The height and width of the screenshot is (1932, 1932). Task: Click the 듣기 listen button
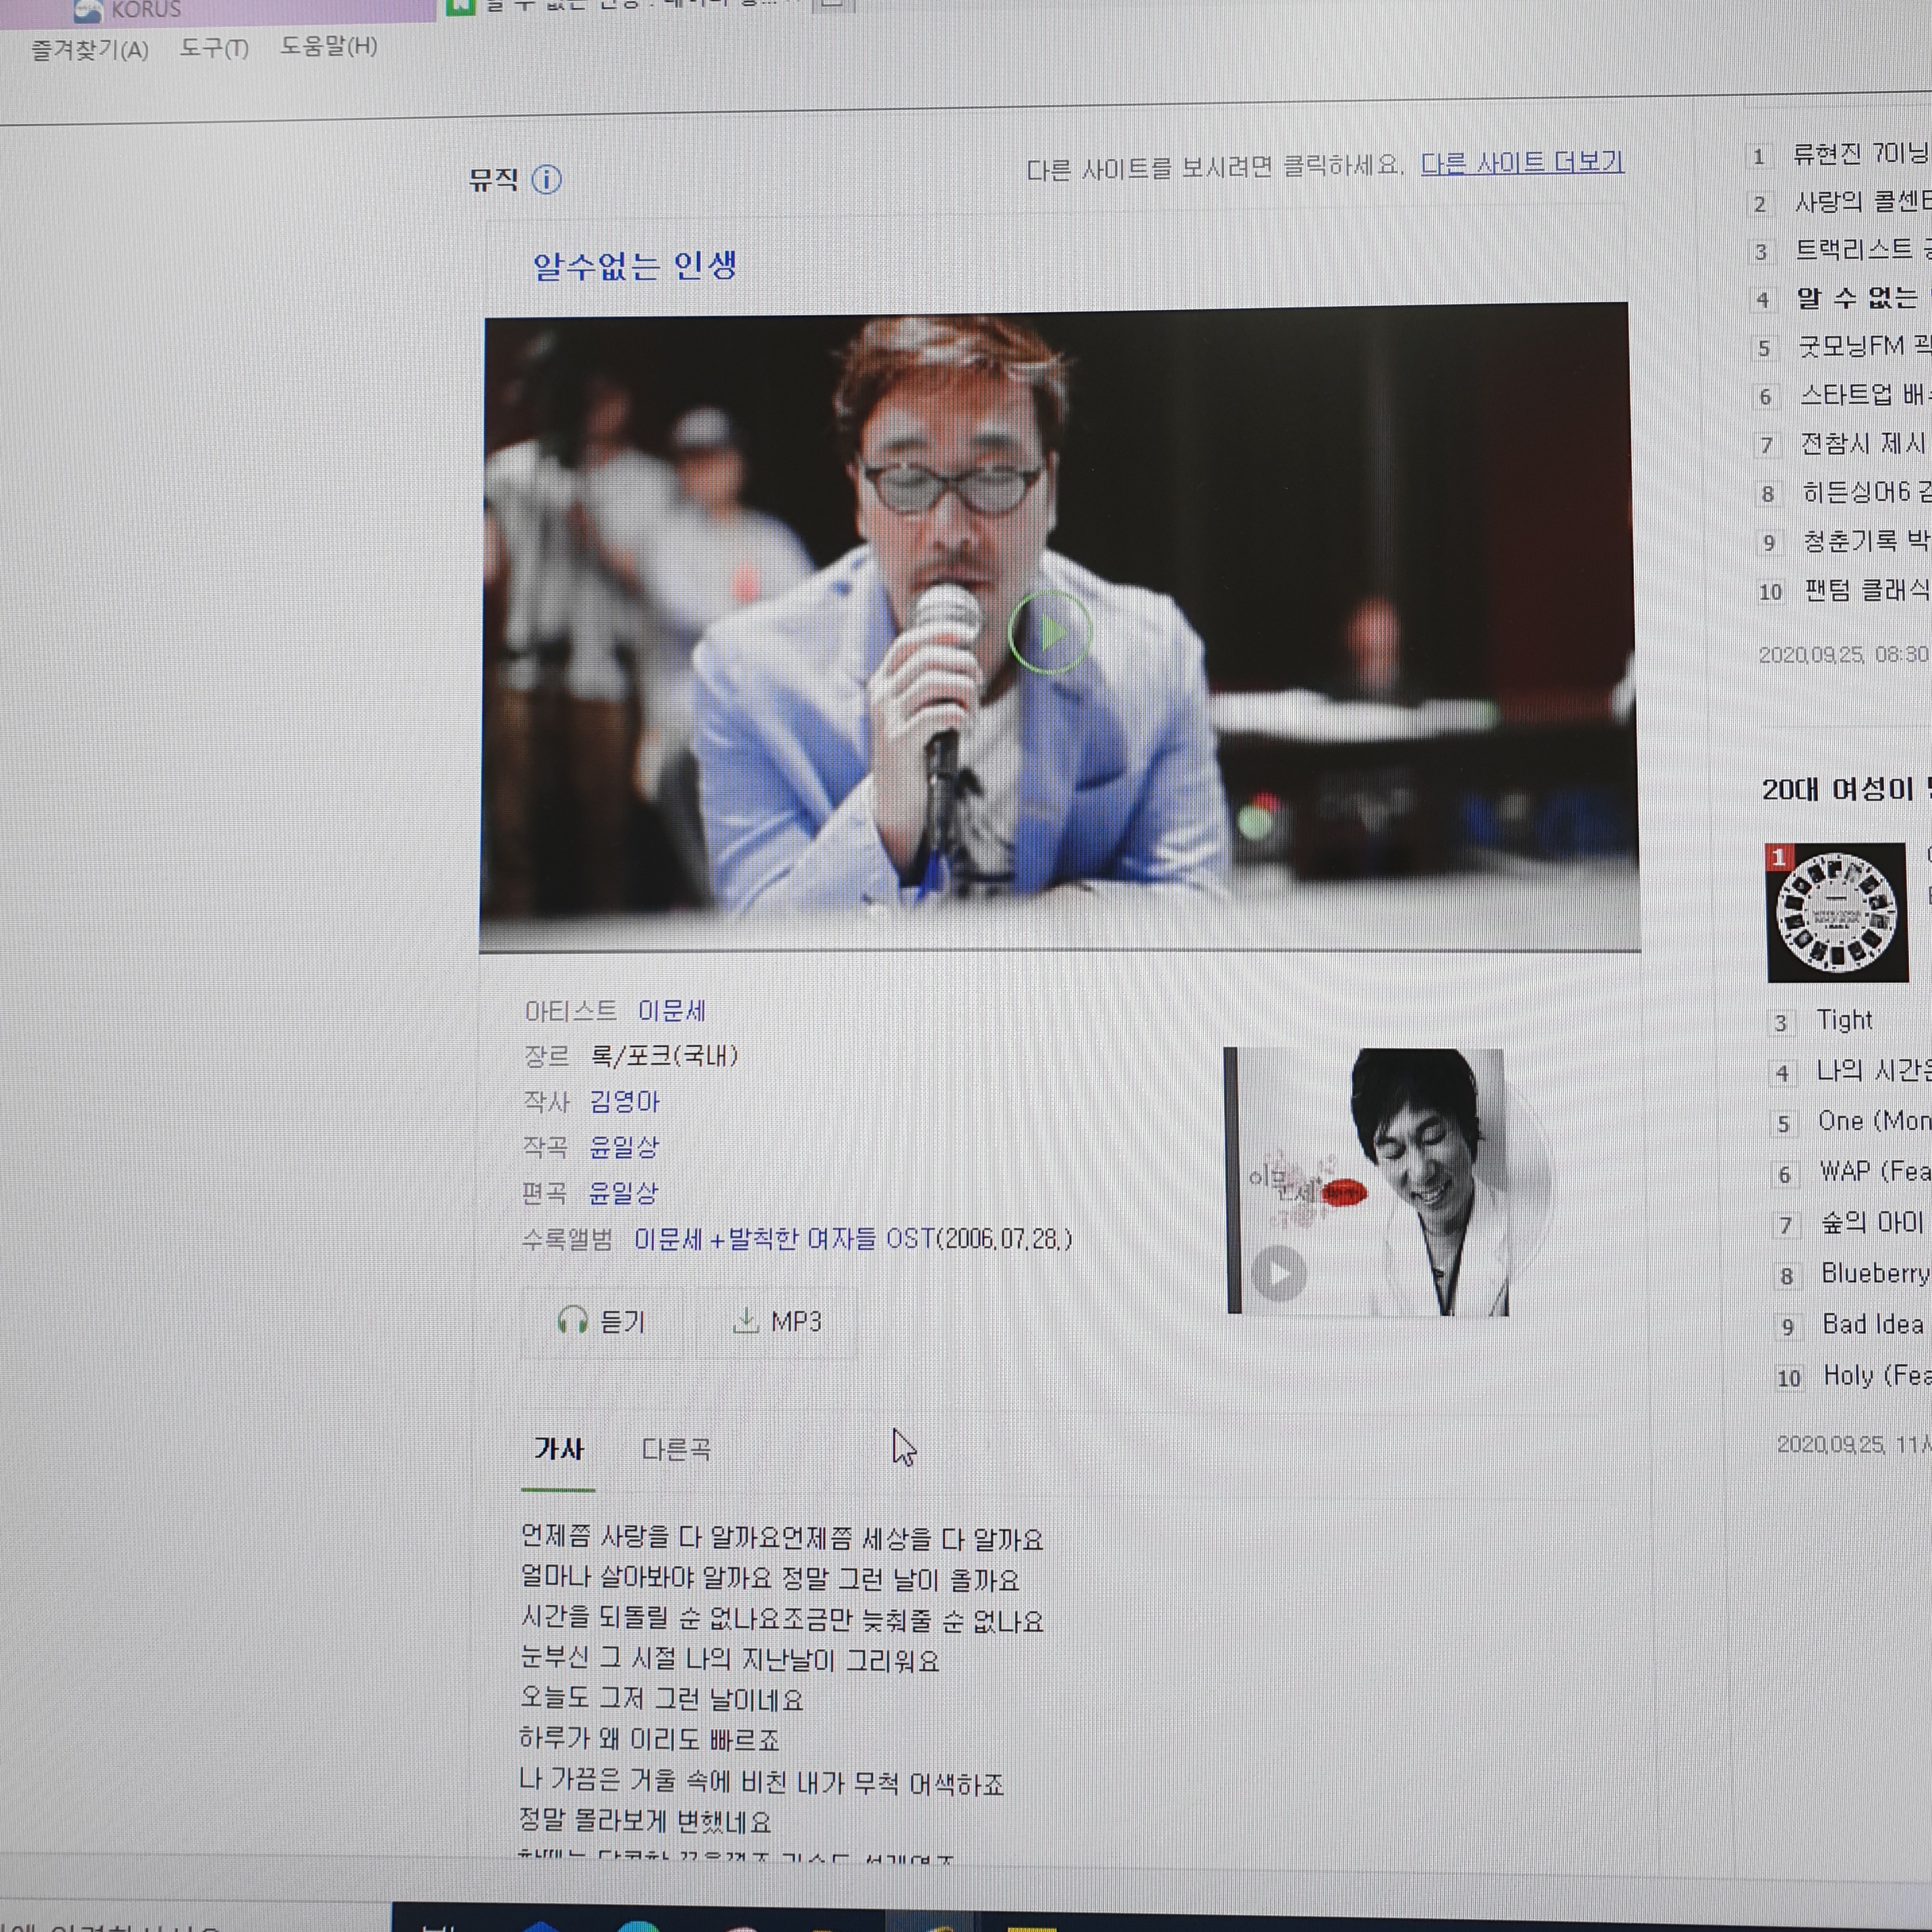[x=602, y=1321]
